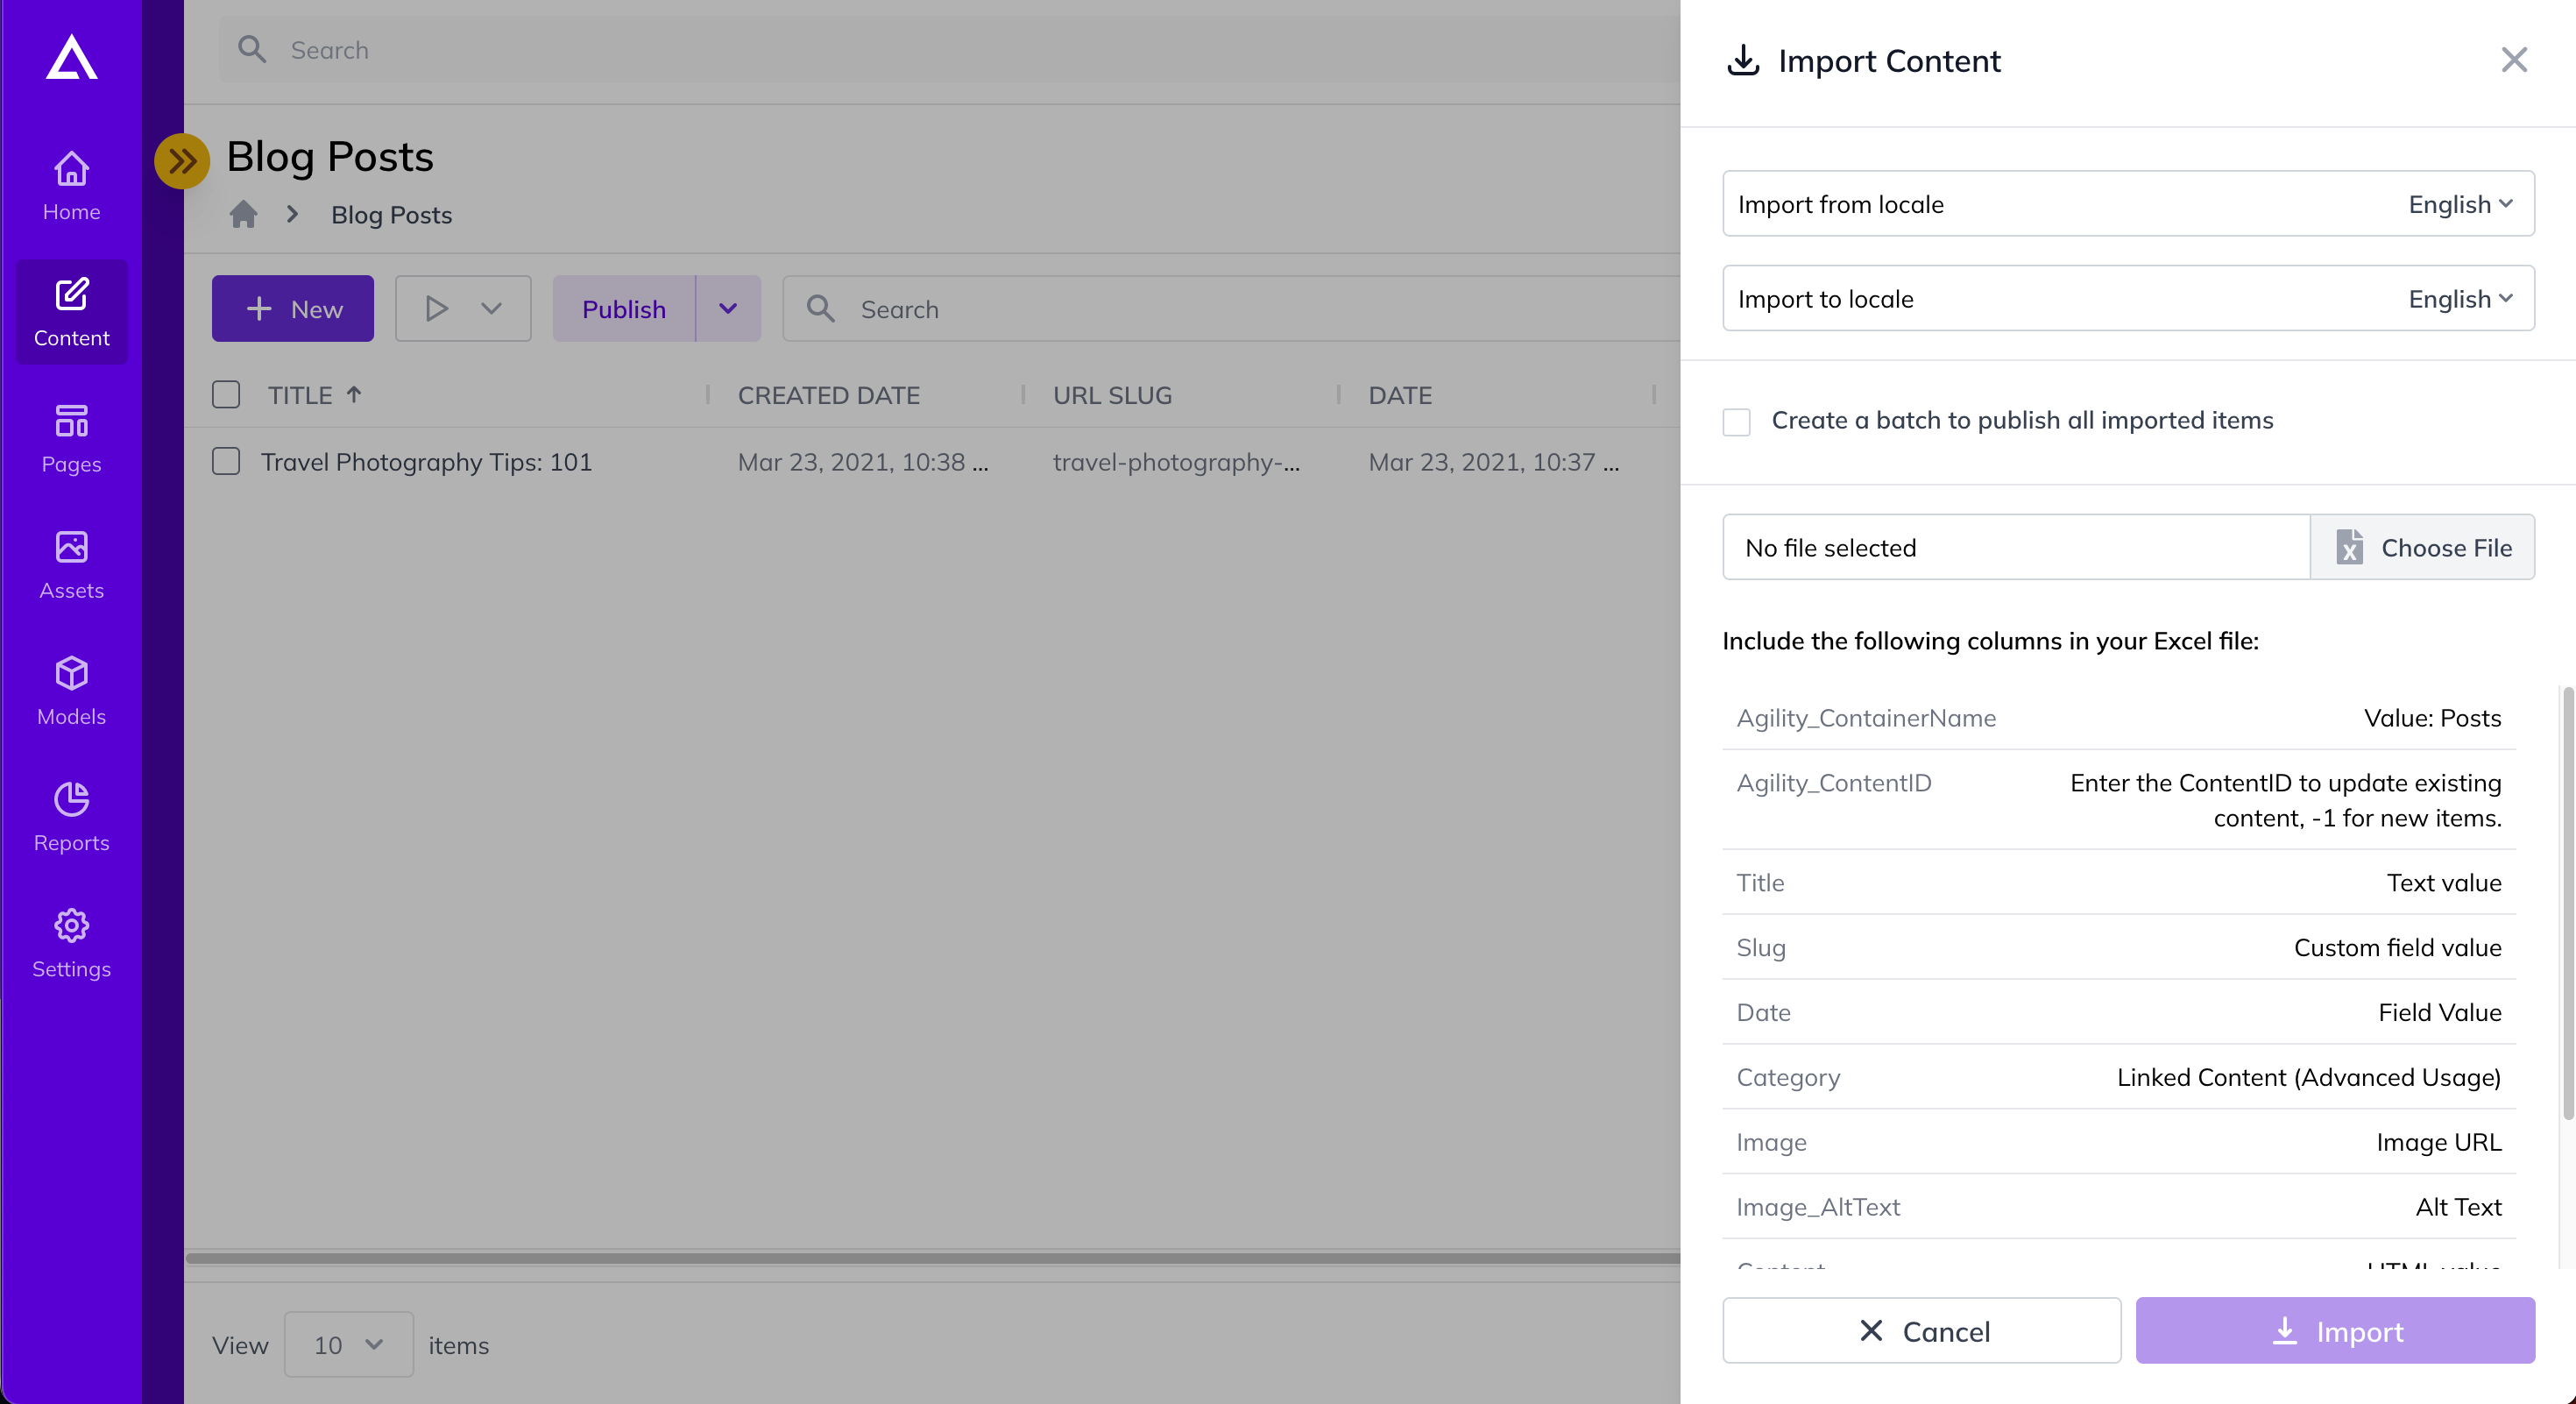Click the Agility_ContentID column row
2576x1404 pixels.
coord(2119,800)
